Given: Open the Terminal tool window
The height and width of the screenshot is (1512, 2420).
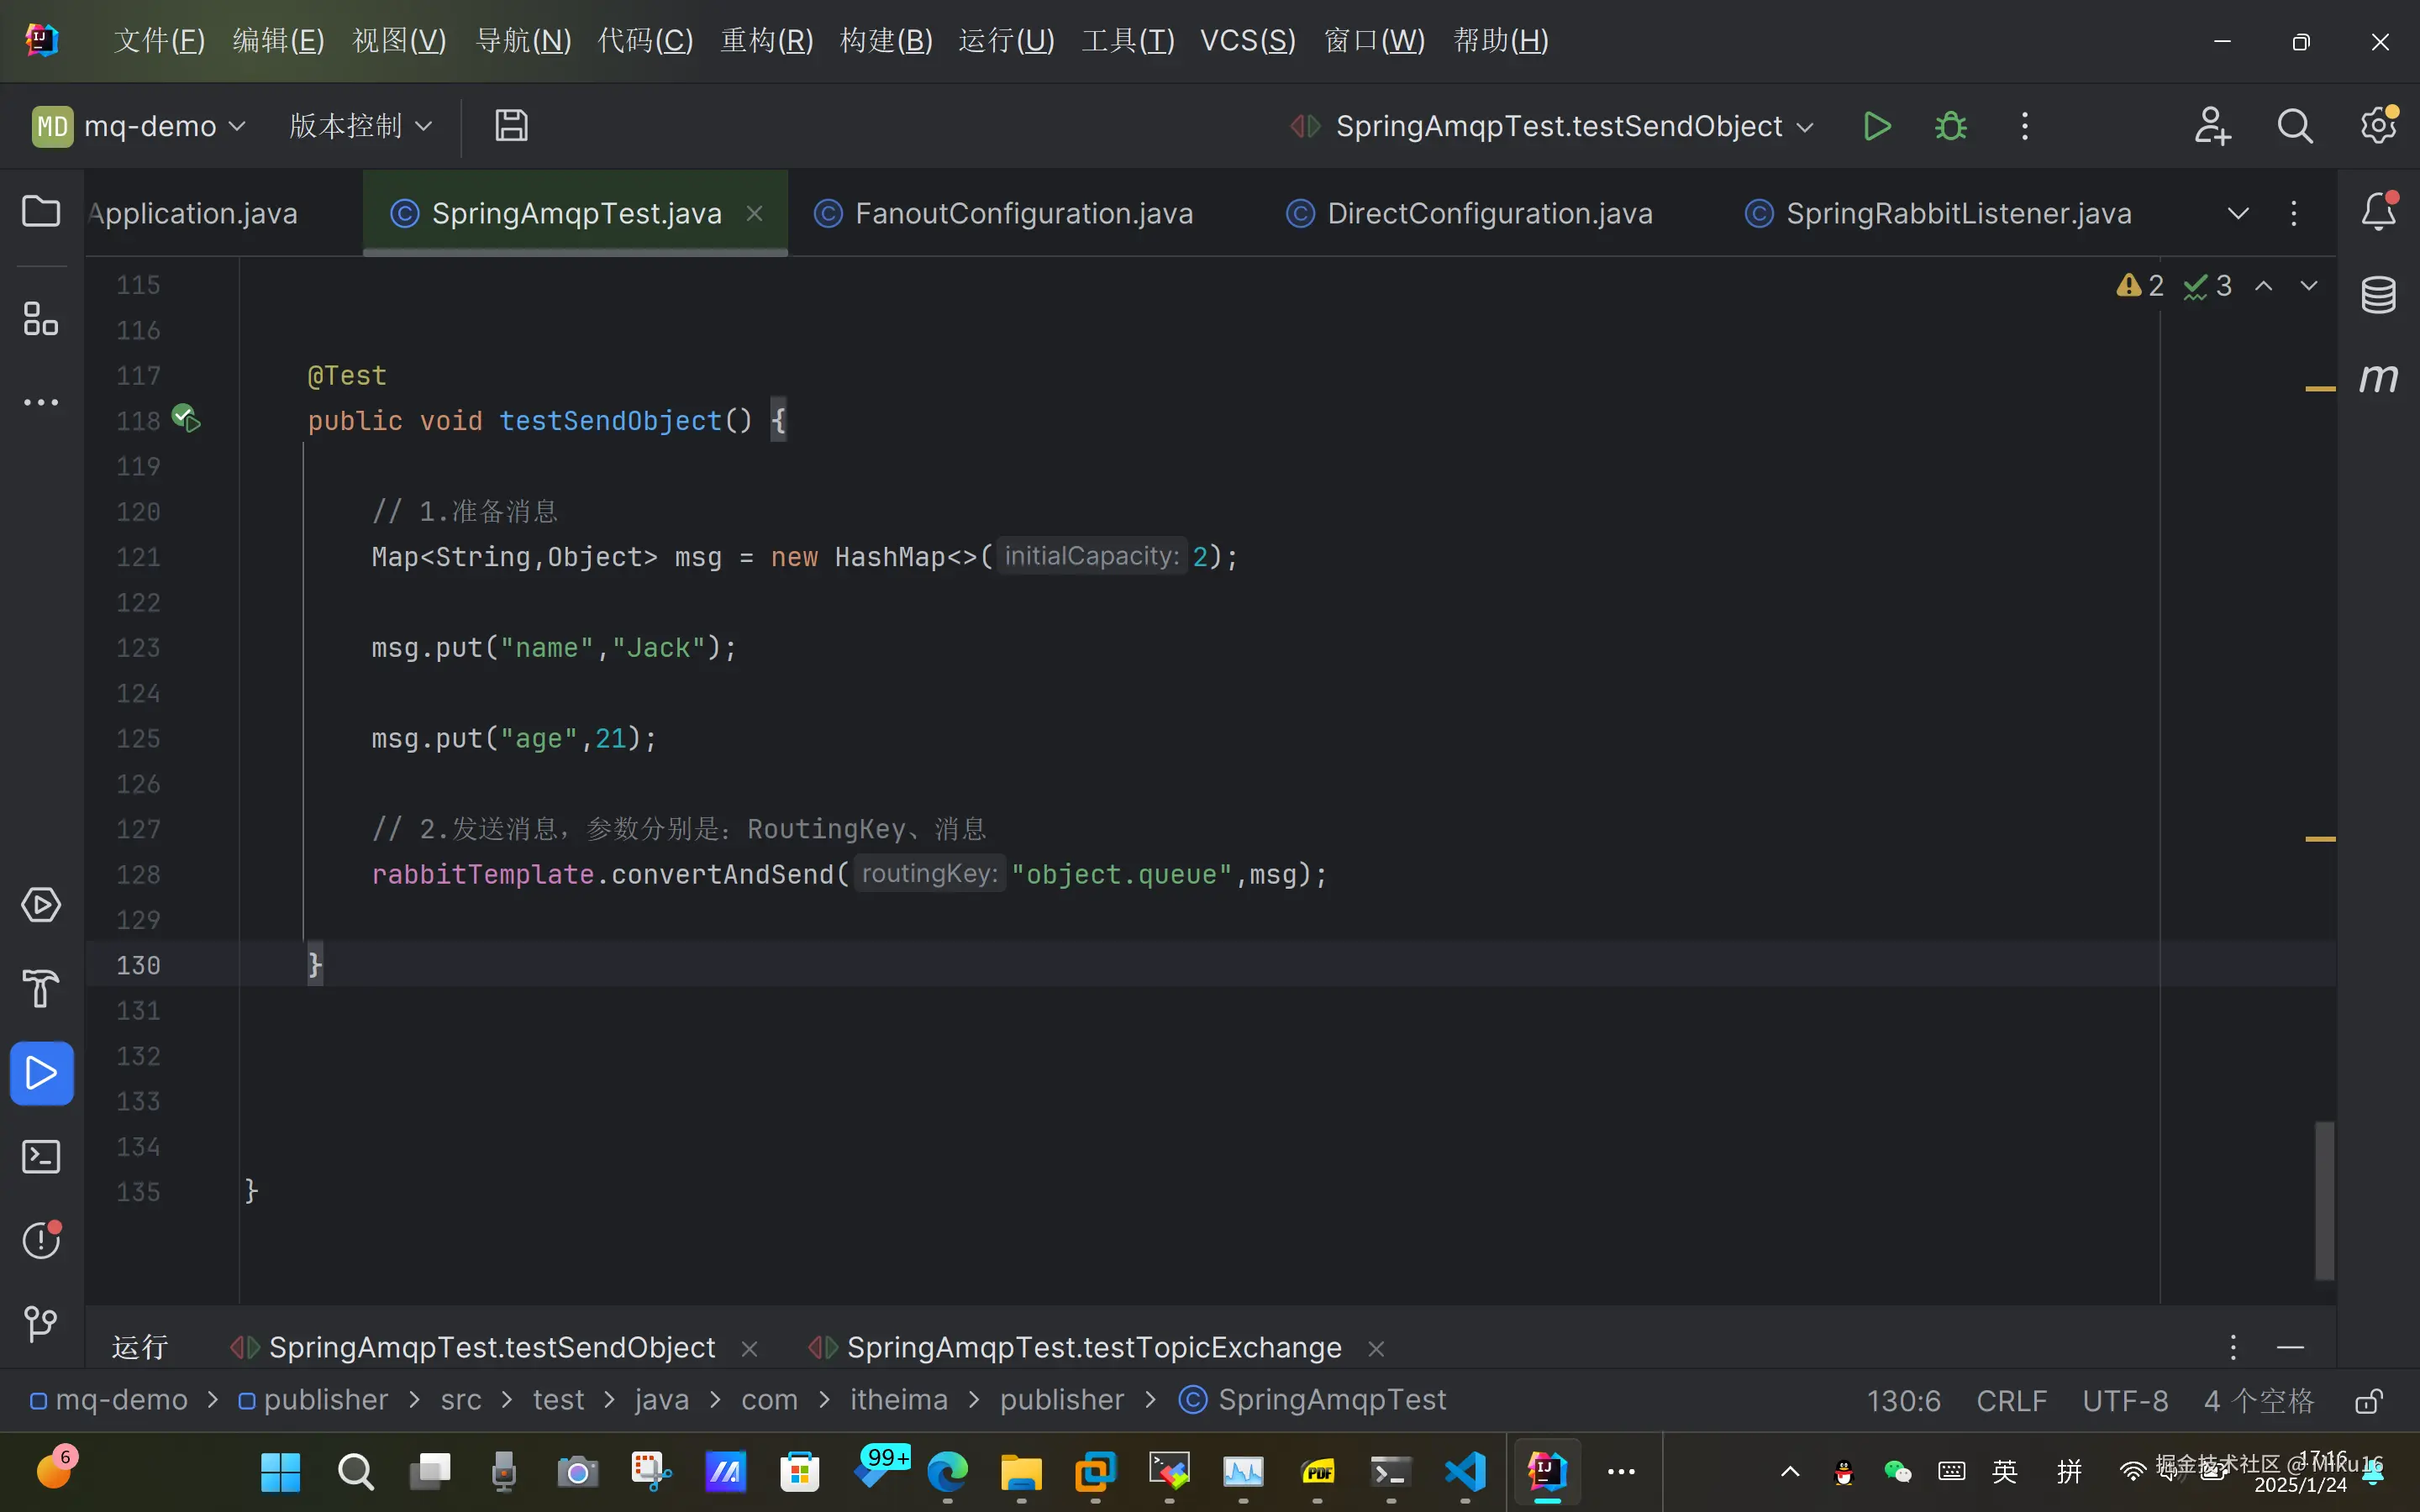Looking at the screenshot, I should pyautogui.click(x=41, y=1157).
